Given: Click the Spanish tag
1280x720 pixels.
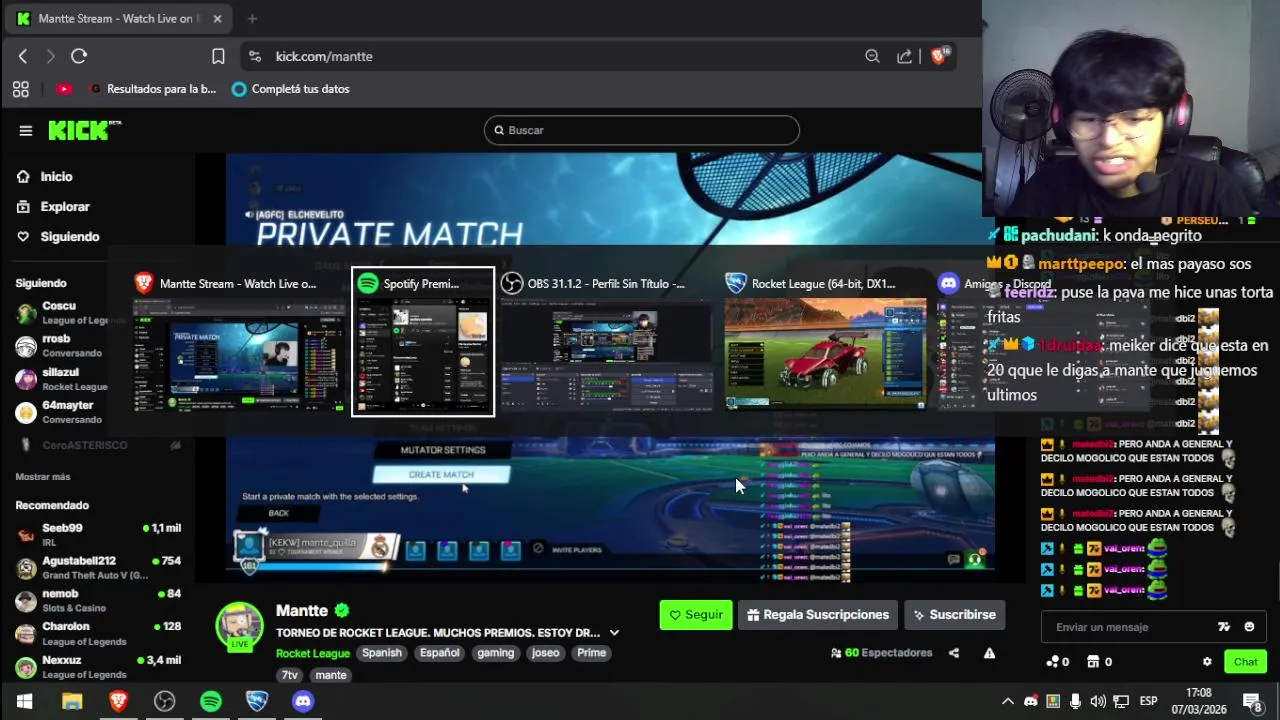Looking at the screenshot, I should coord(382,653).
